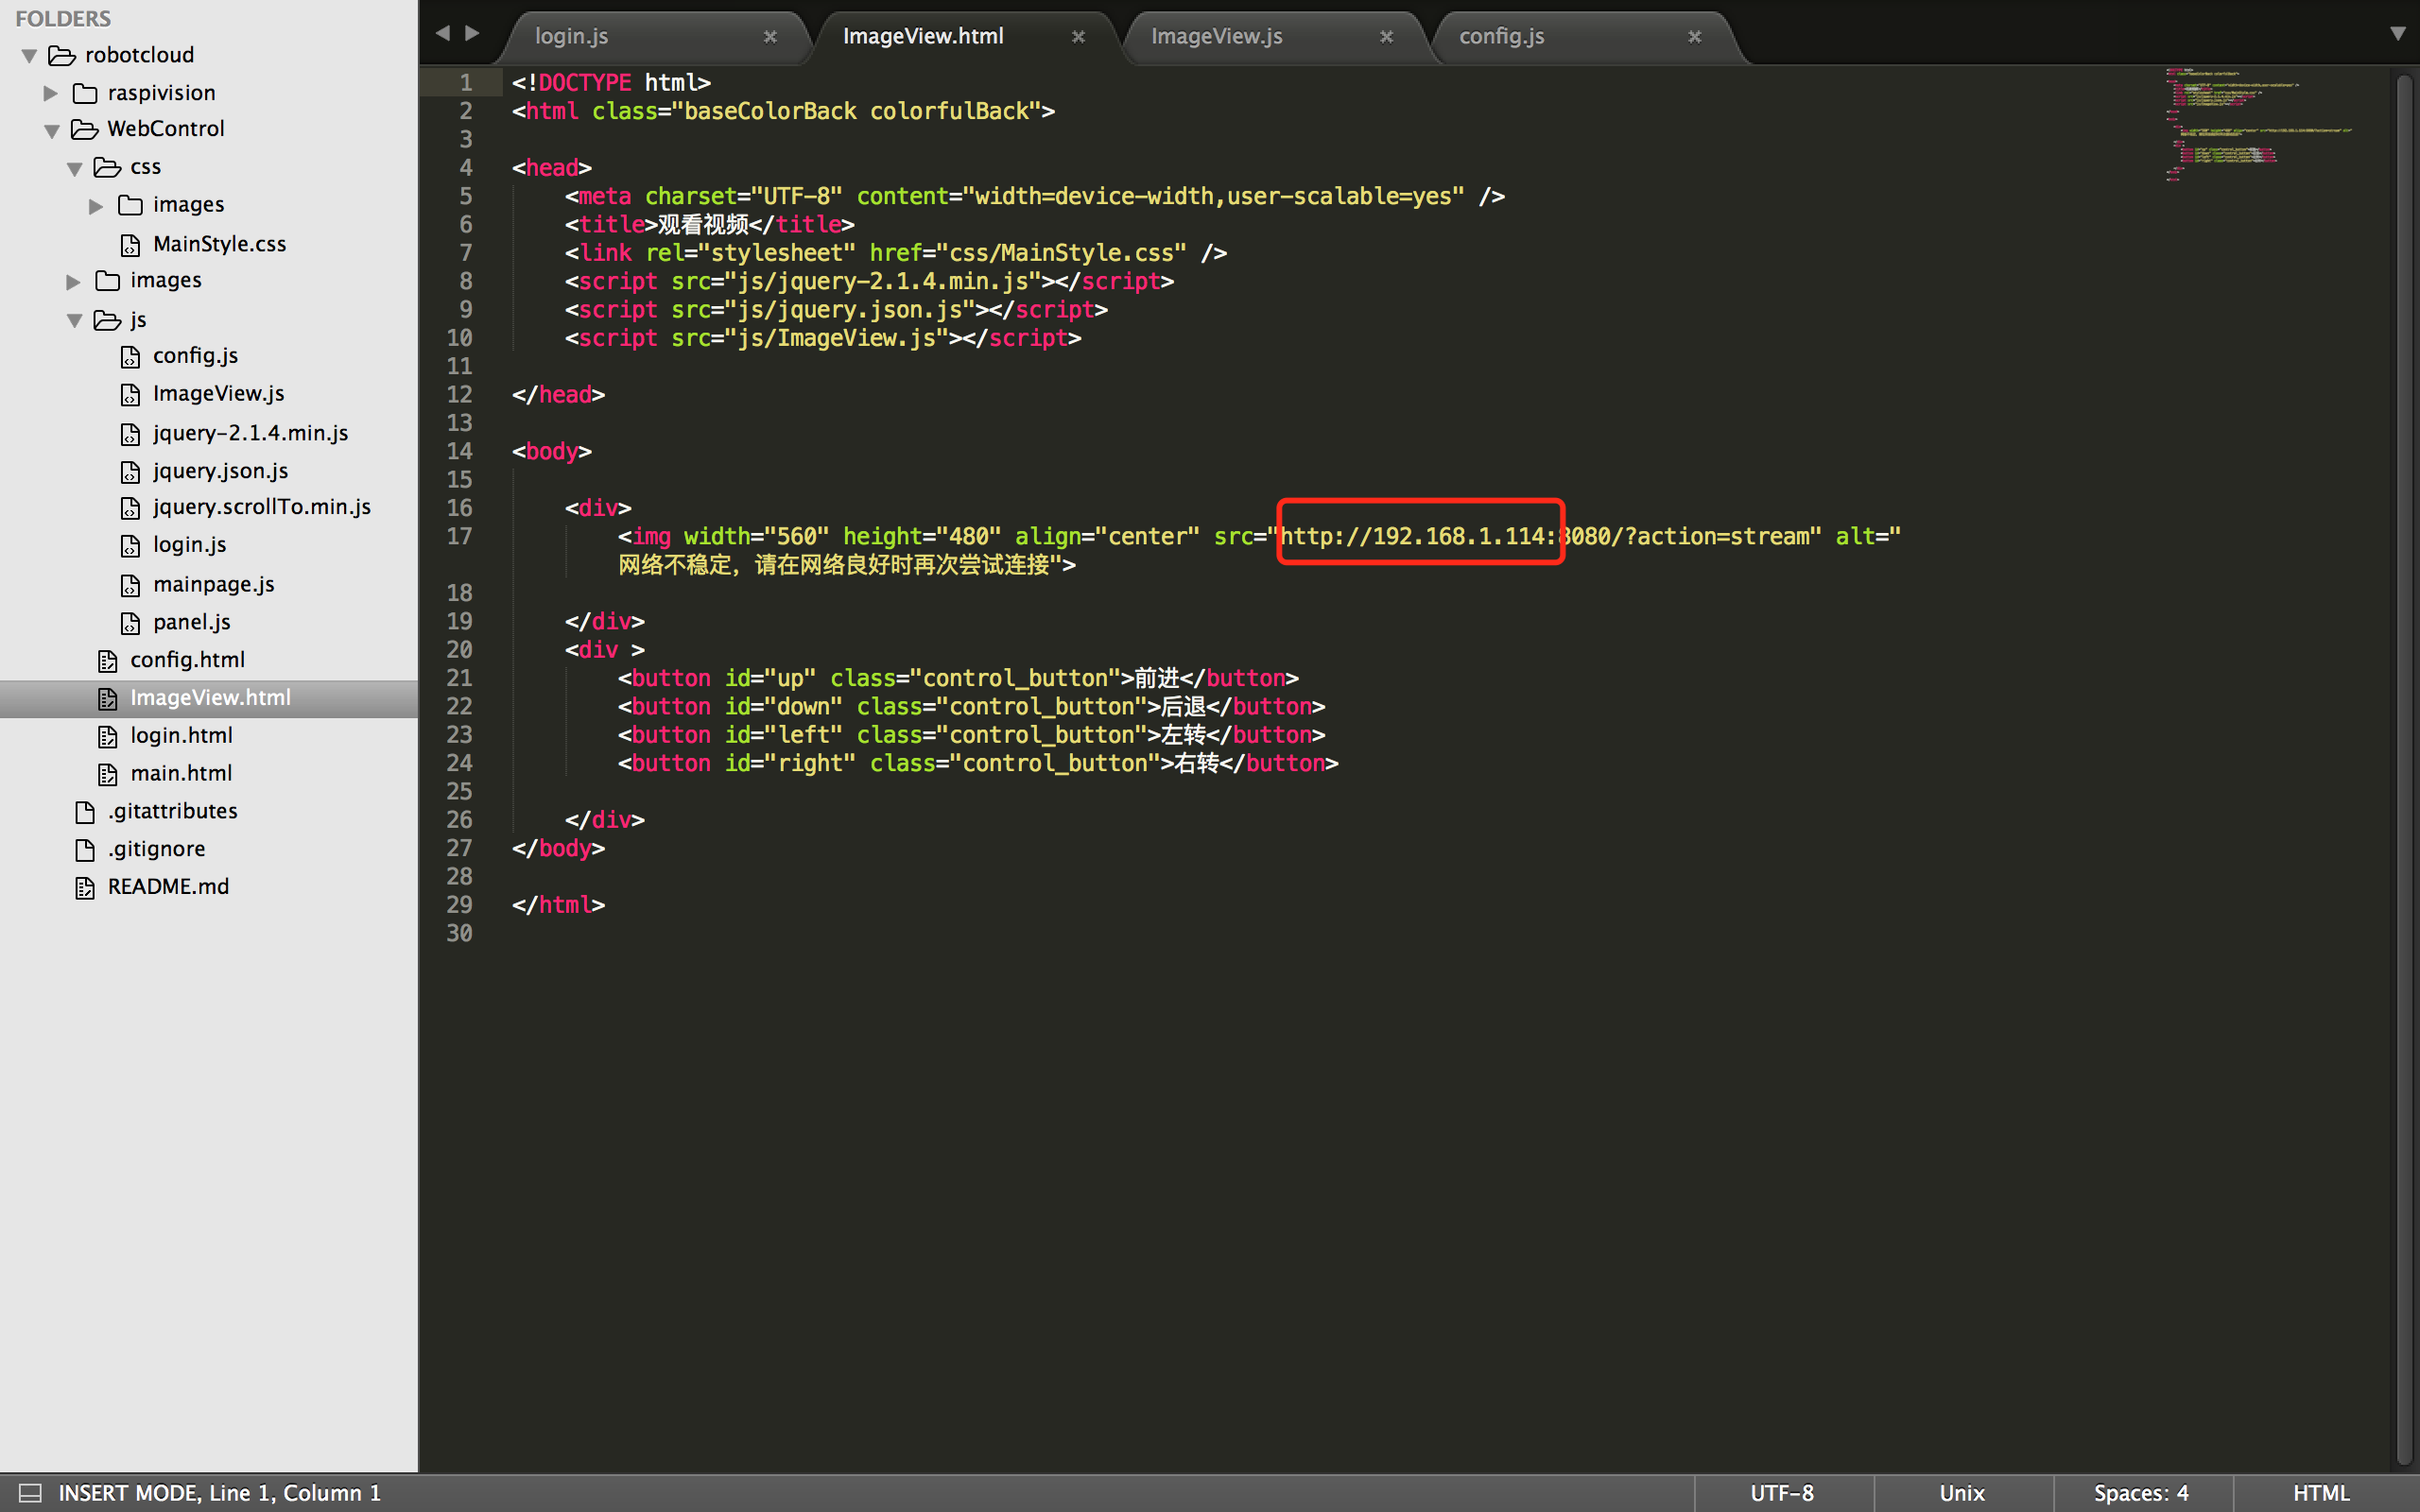Click the MainStyle.css file icon
This screenshot has width=2420, height=1512.
130,245
